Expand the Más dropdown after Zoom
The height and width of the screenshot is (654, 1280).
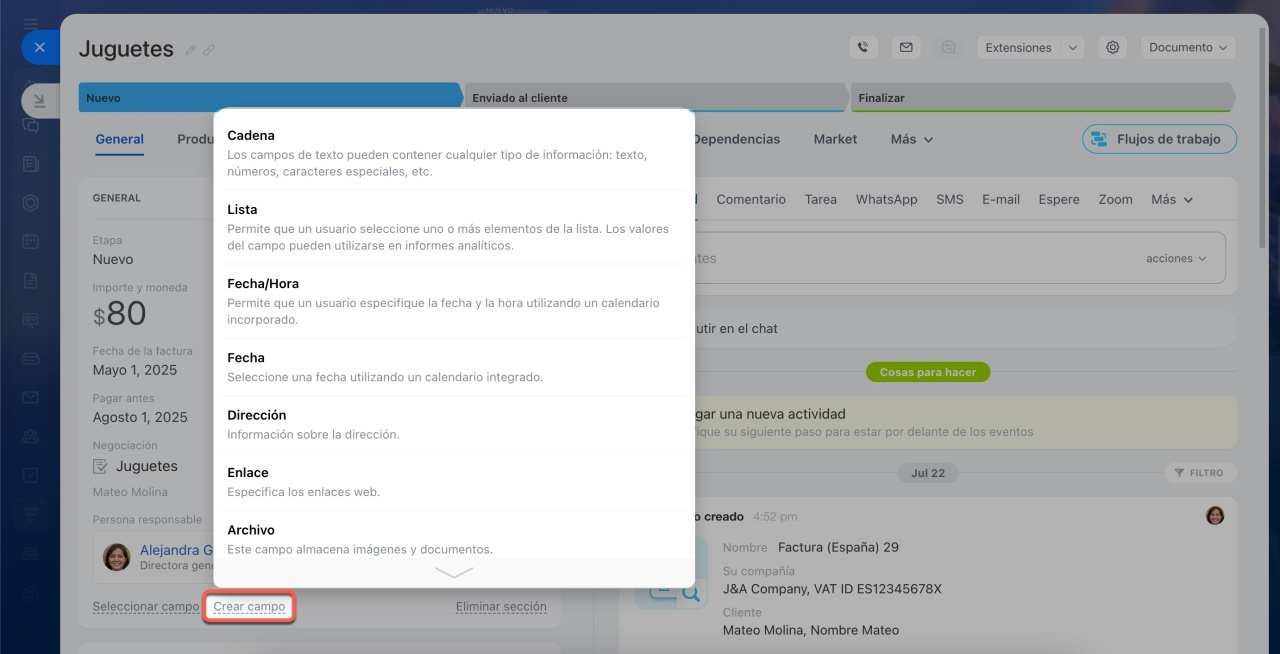point(1172,199)
